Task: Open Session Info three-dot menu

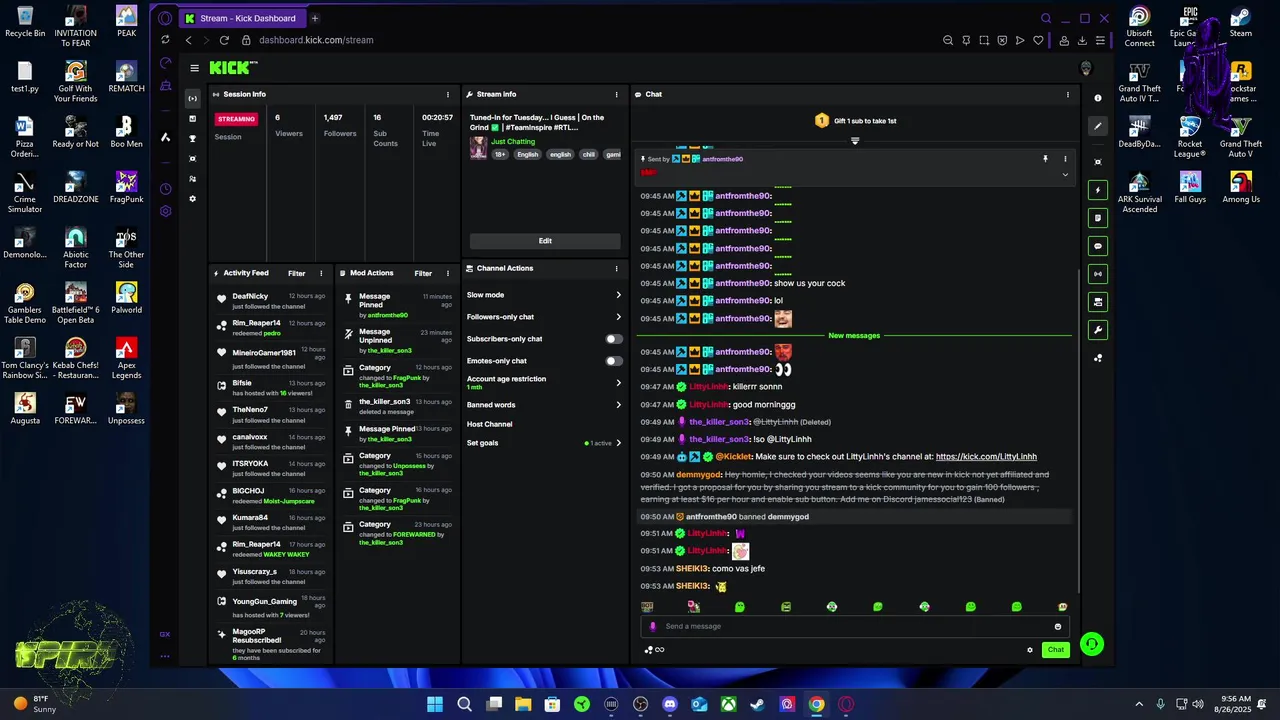Action: [448, 94]
